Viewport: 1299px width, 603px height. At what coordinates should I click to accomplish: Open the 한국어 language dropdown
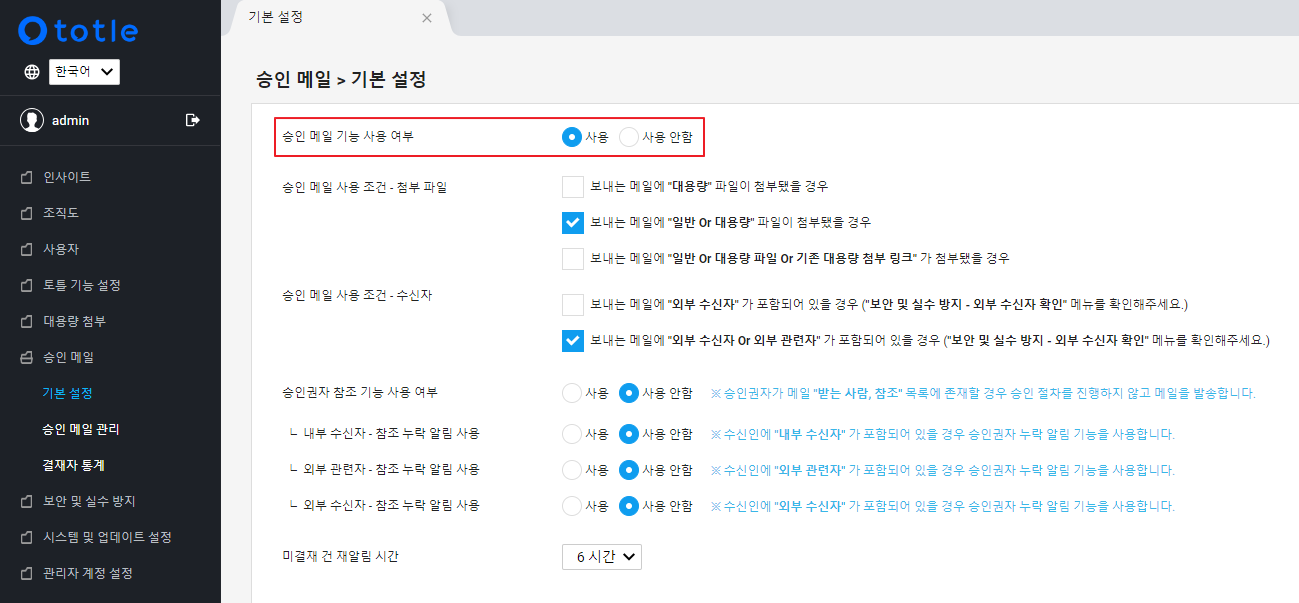(x=85, y=72)
